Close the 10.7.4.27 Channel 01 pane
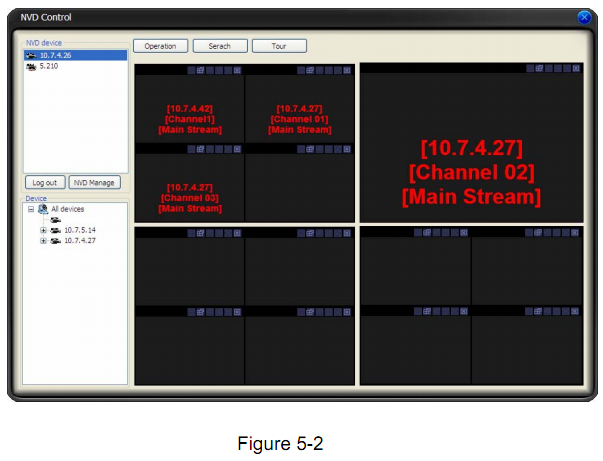Image resolution: width=603 pixels, height=461 pixels. 347,70
